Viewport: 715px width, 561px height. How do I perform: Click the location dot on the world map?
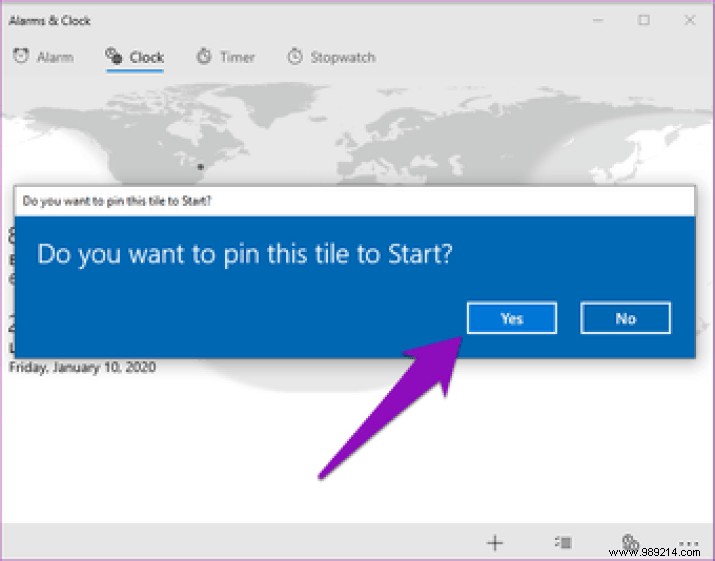pyautogui.click(x=200, y=167)
